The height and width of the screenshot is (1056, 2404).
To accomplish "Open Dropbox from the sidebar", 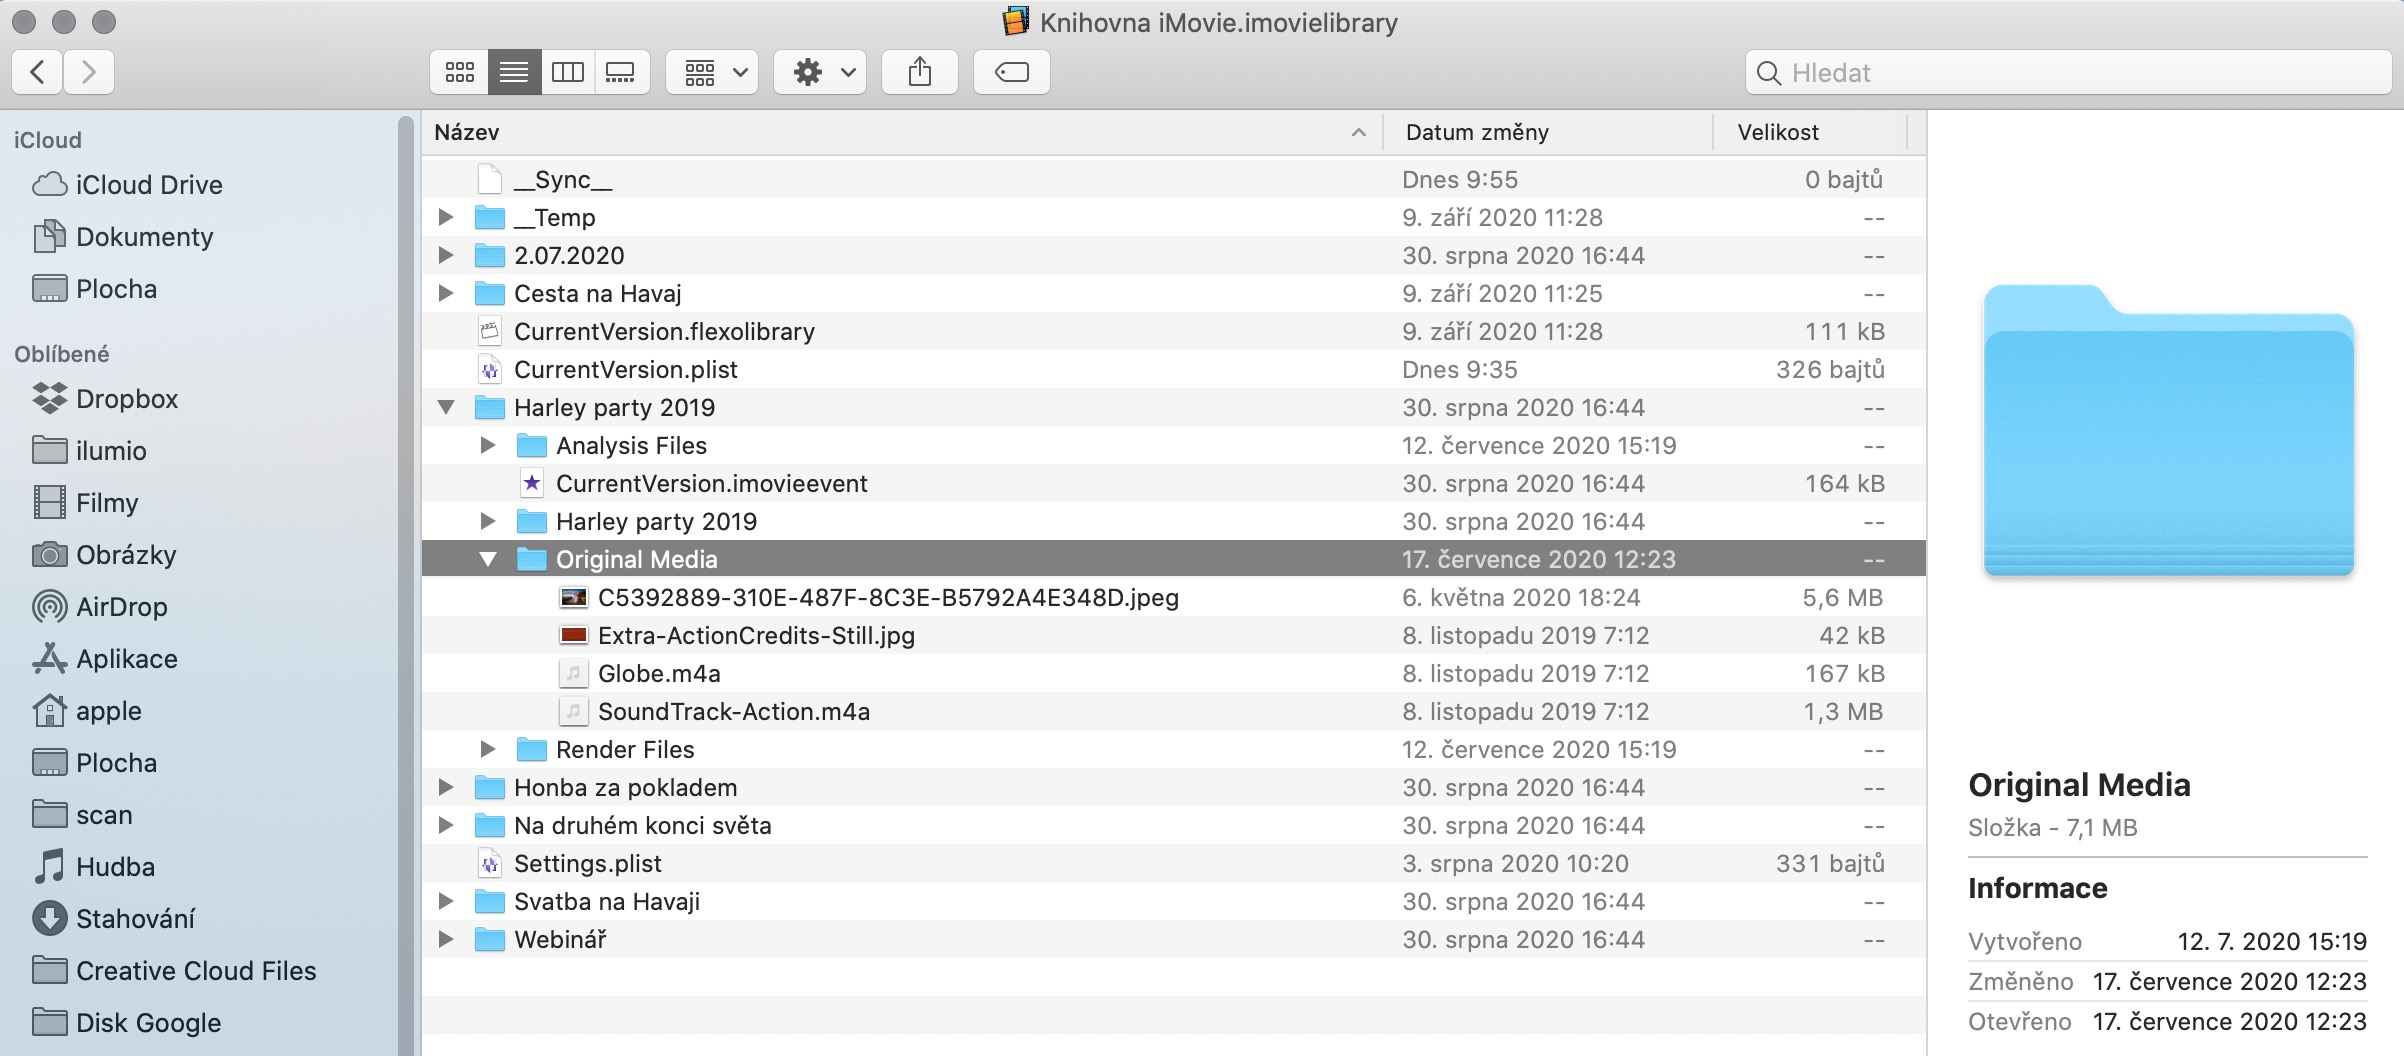I will click(126, 399).
